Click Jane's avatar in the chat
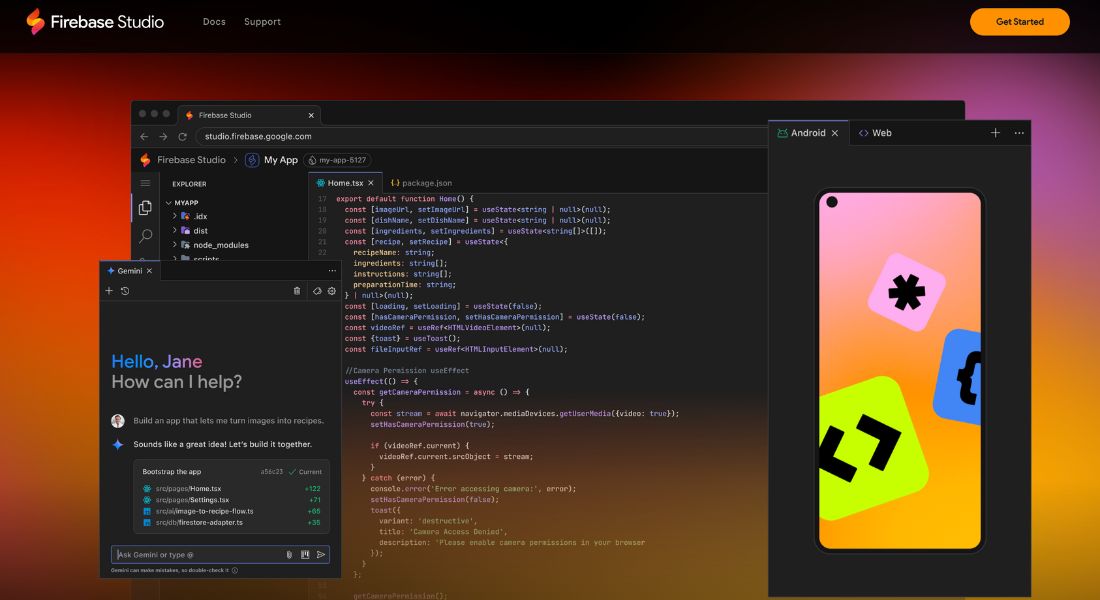1100x600 pixels. [x=118, y=421]
